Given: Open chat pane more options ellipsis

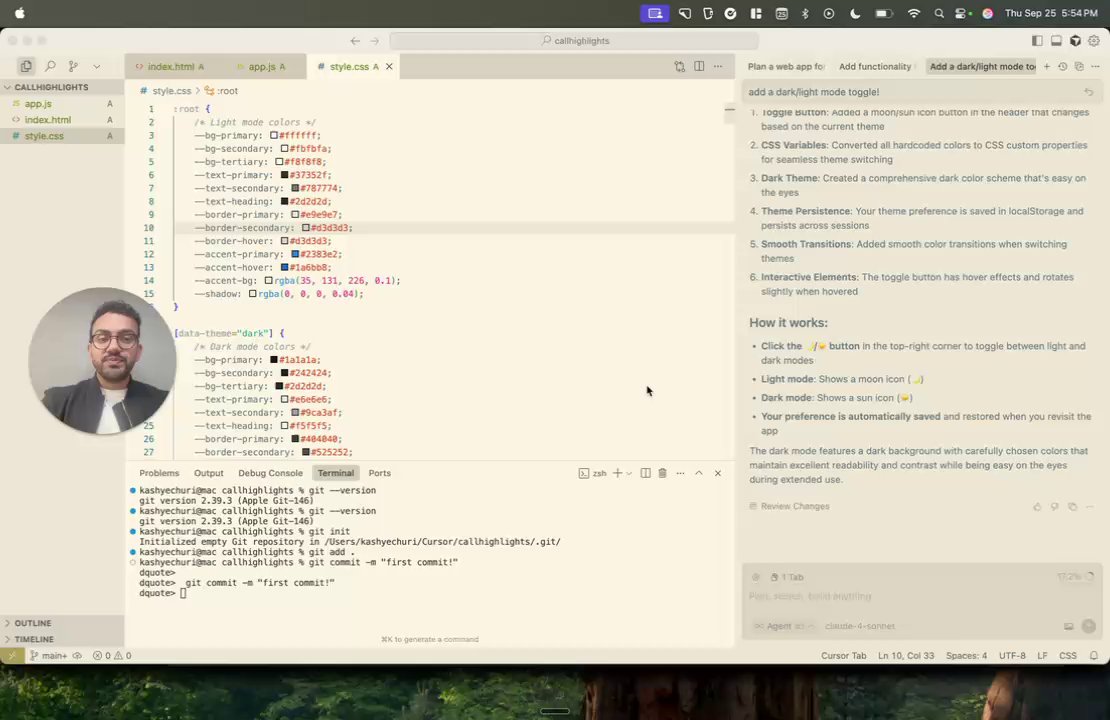Looking at the screenshot, I should point(1095,67).
